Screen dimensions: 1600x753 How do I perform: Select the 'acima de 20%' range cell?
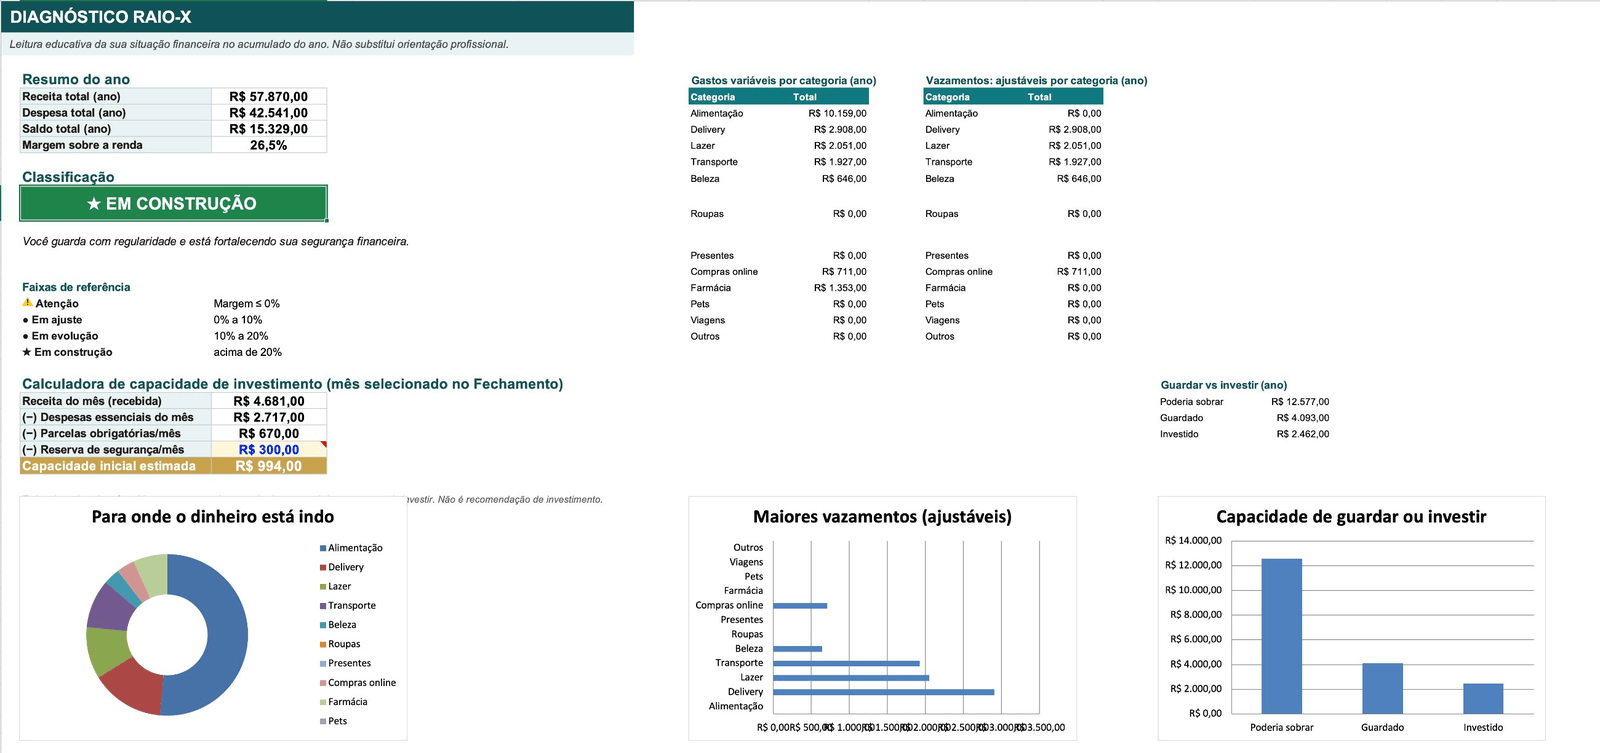click(248, 352)
